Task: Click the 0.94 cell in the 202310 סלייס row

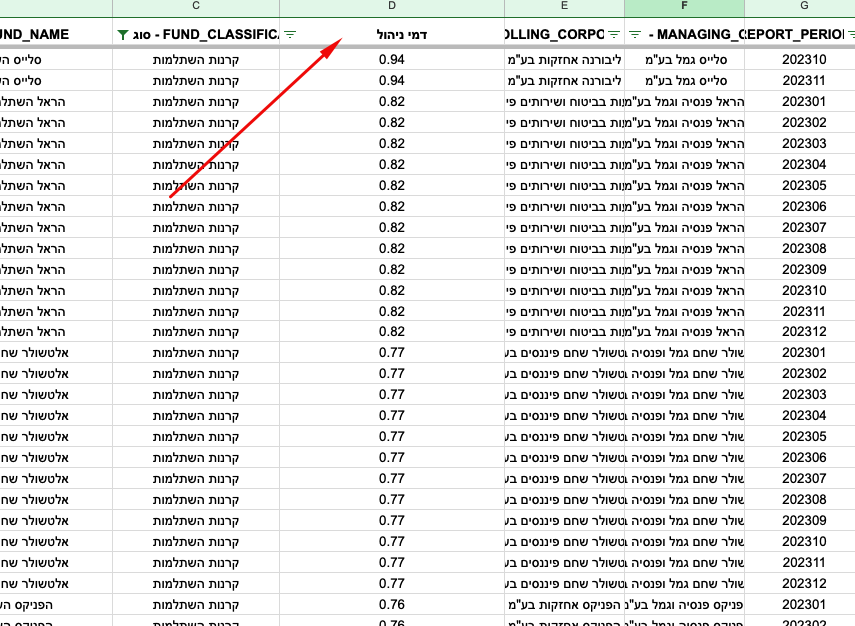Action: tap(392, 59)
